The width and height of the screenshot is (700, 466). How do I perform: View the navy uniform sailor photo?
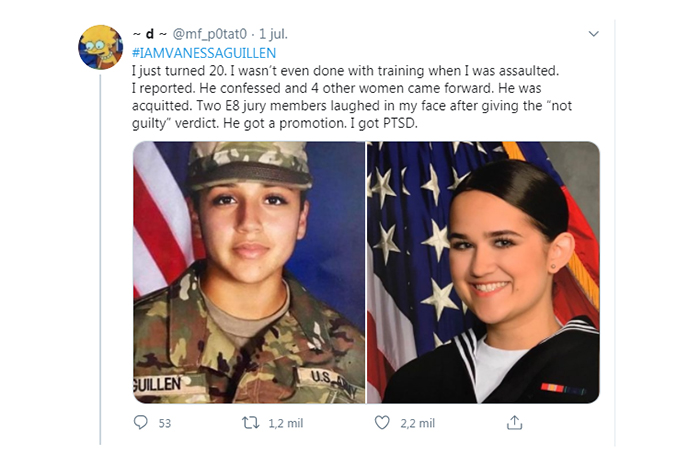tap(483, 272)
